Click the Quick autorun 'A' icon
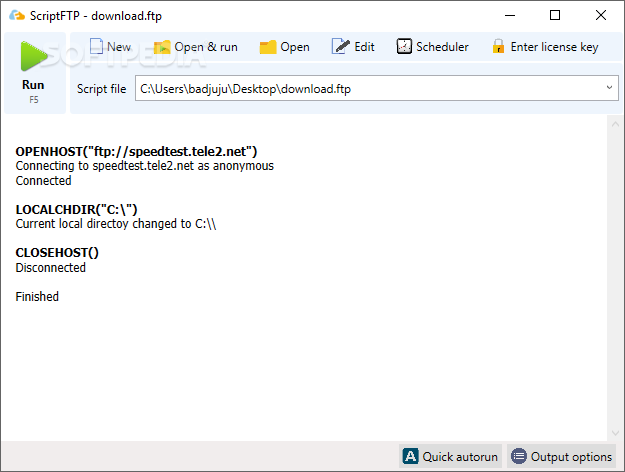Viewport: 625px width, 472px height. [410, 456]
